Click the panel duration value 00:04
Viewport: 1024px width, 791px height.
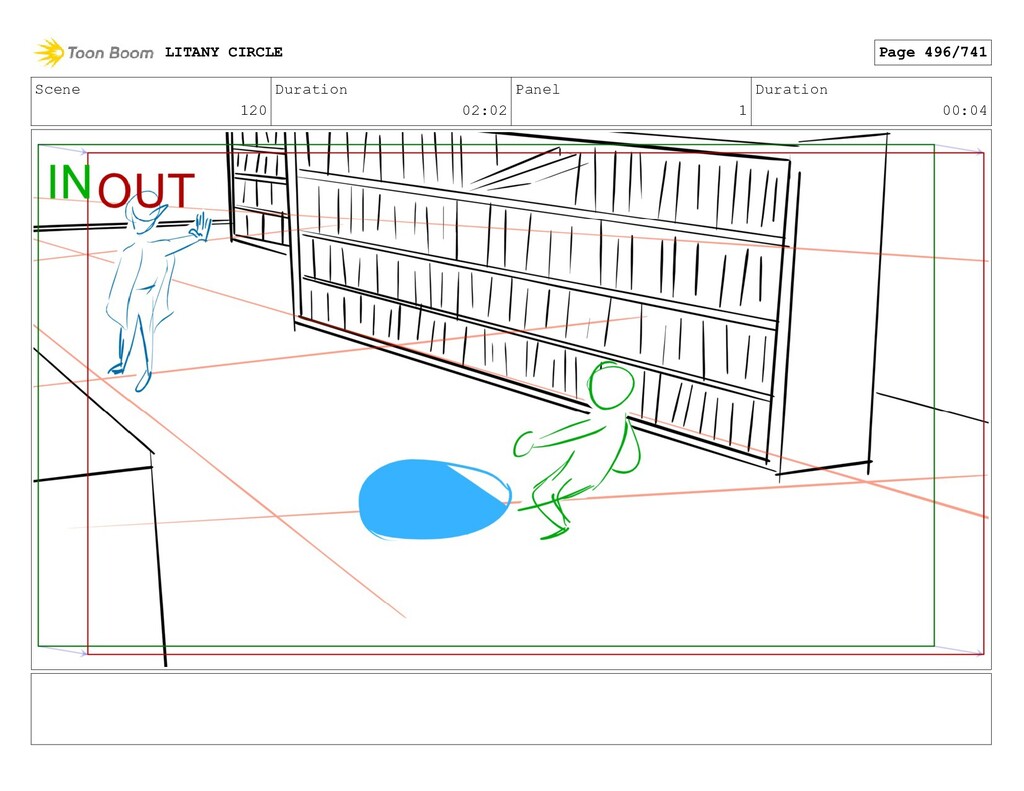click(965, 110)
